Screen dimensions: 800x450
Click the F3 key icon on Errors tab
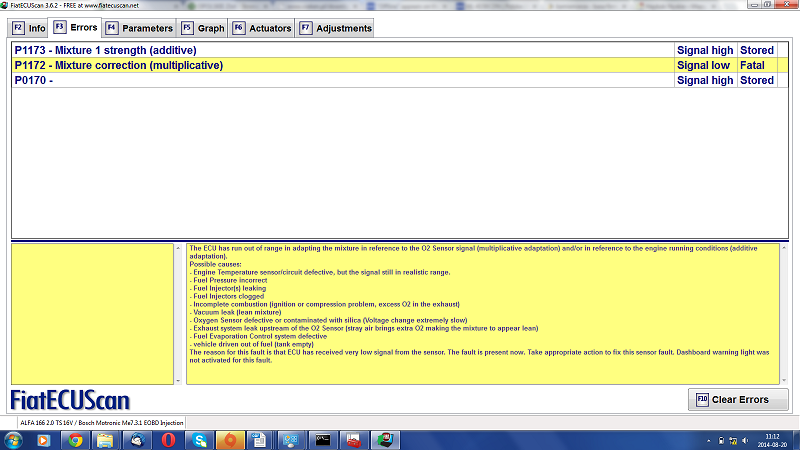[59, 27]
